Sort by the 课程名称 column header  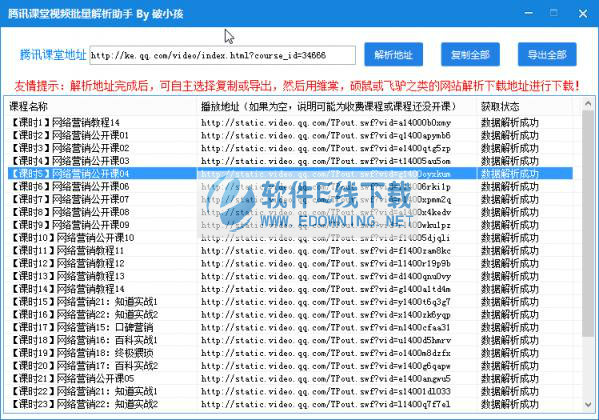pyautogui.click(x=102, y=106)
